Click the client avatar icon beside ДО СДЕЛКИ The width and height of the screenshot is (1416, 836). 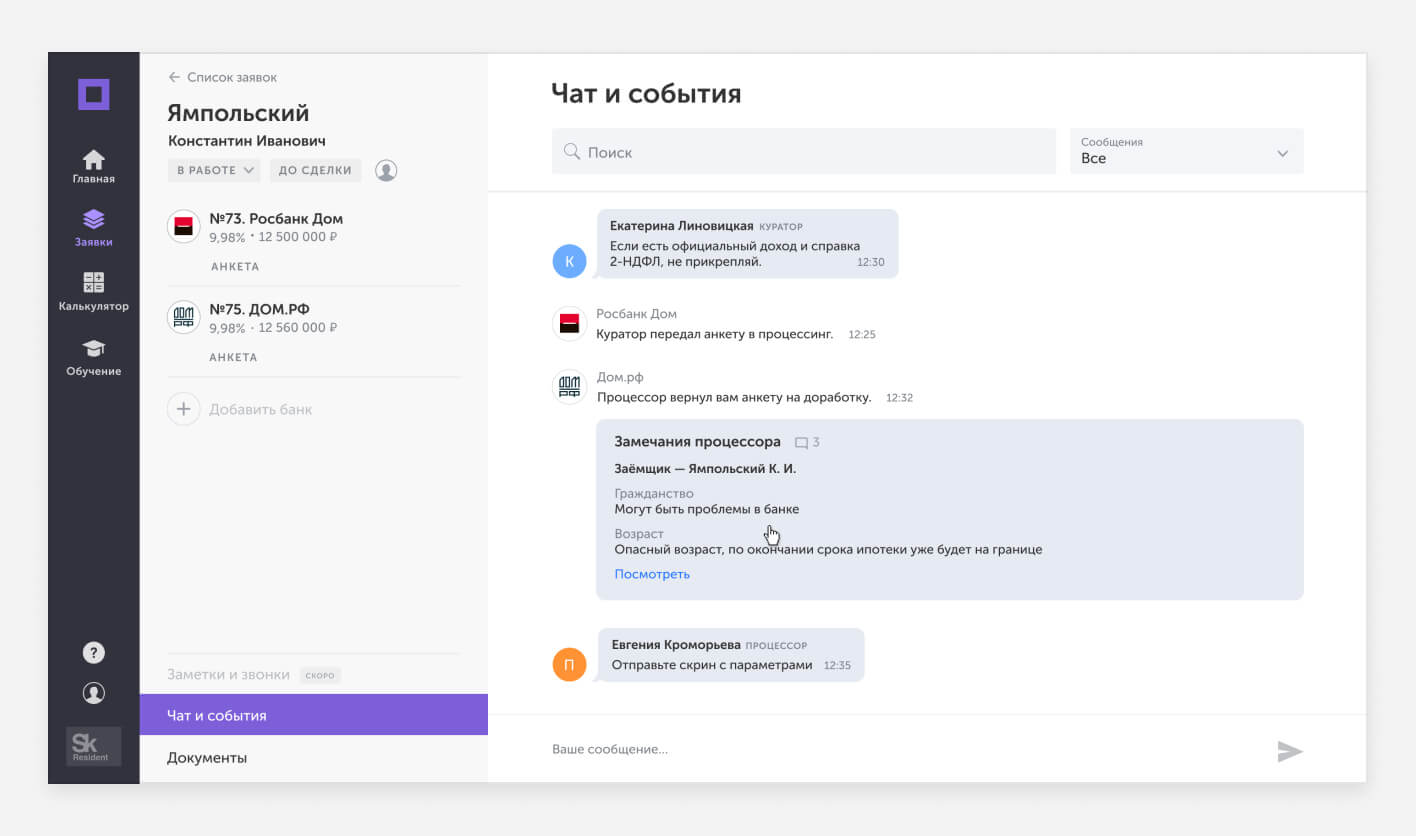tap(386, 170)
